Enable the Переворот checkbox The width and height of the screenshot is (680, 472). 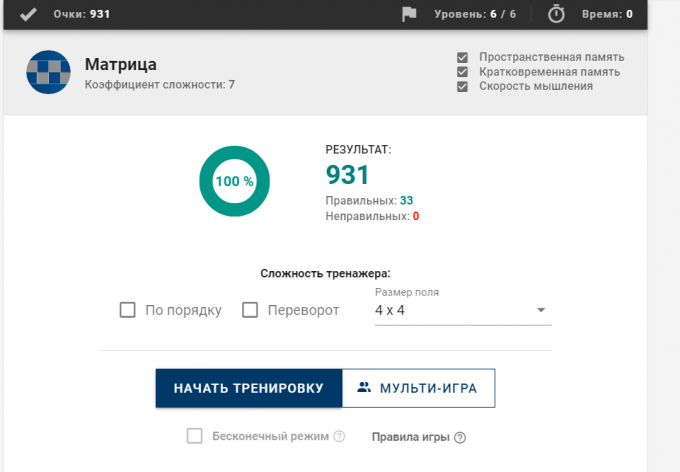click(x=251, y=310)
